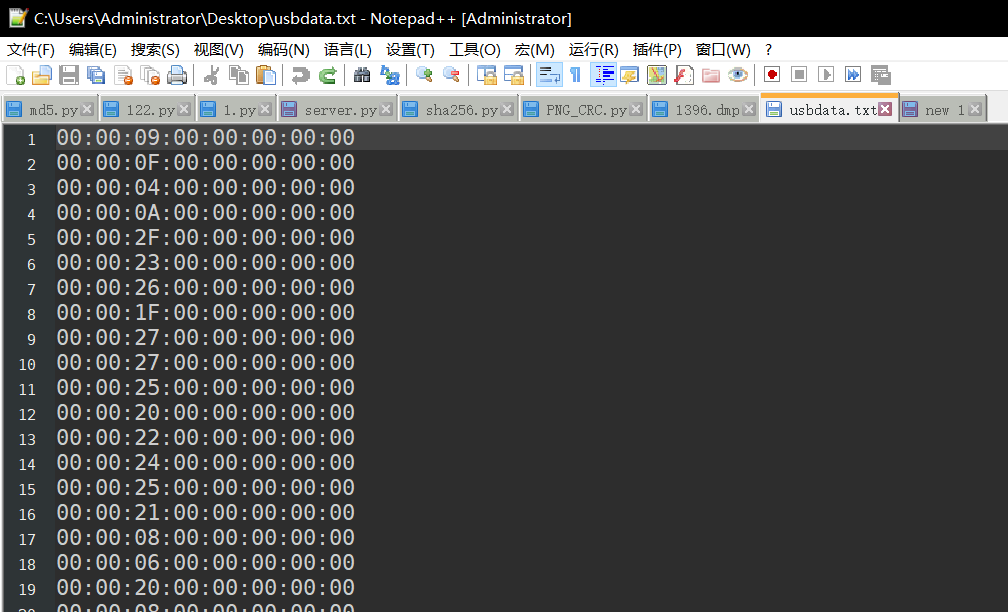This screenshot has width=1008, height=612.
Task: Click line 5 text 00:00:2F:00:00:00:00:00
Action: pos(205,238)
